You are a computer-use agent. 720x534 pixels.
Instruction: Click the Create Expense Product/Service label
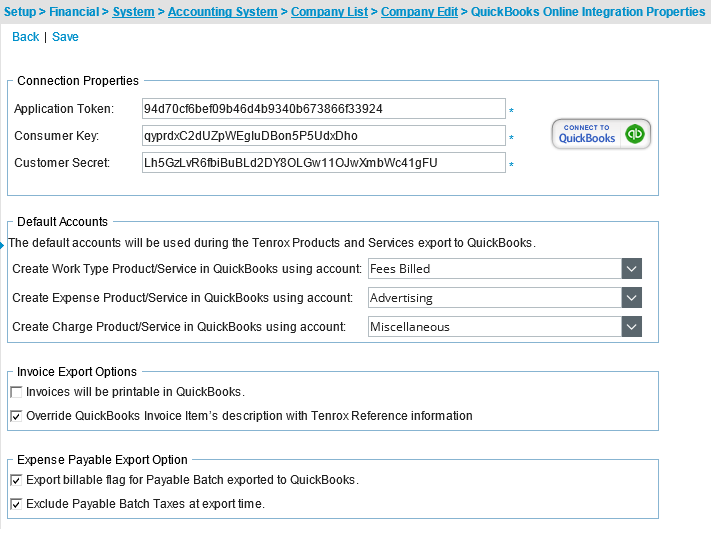click(182, 298)
